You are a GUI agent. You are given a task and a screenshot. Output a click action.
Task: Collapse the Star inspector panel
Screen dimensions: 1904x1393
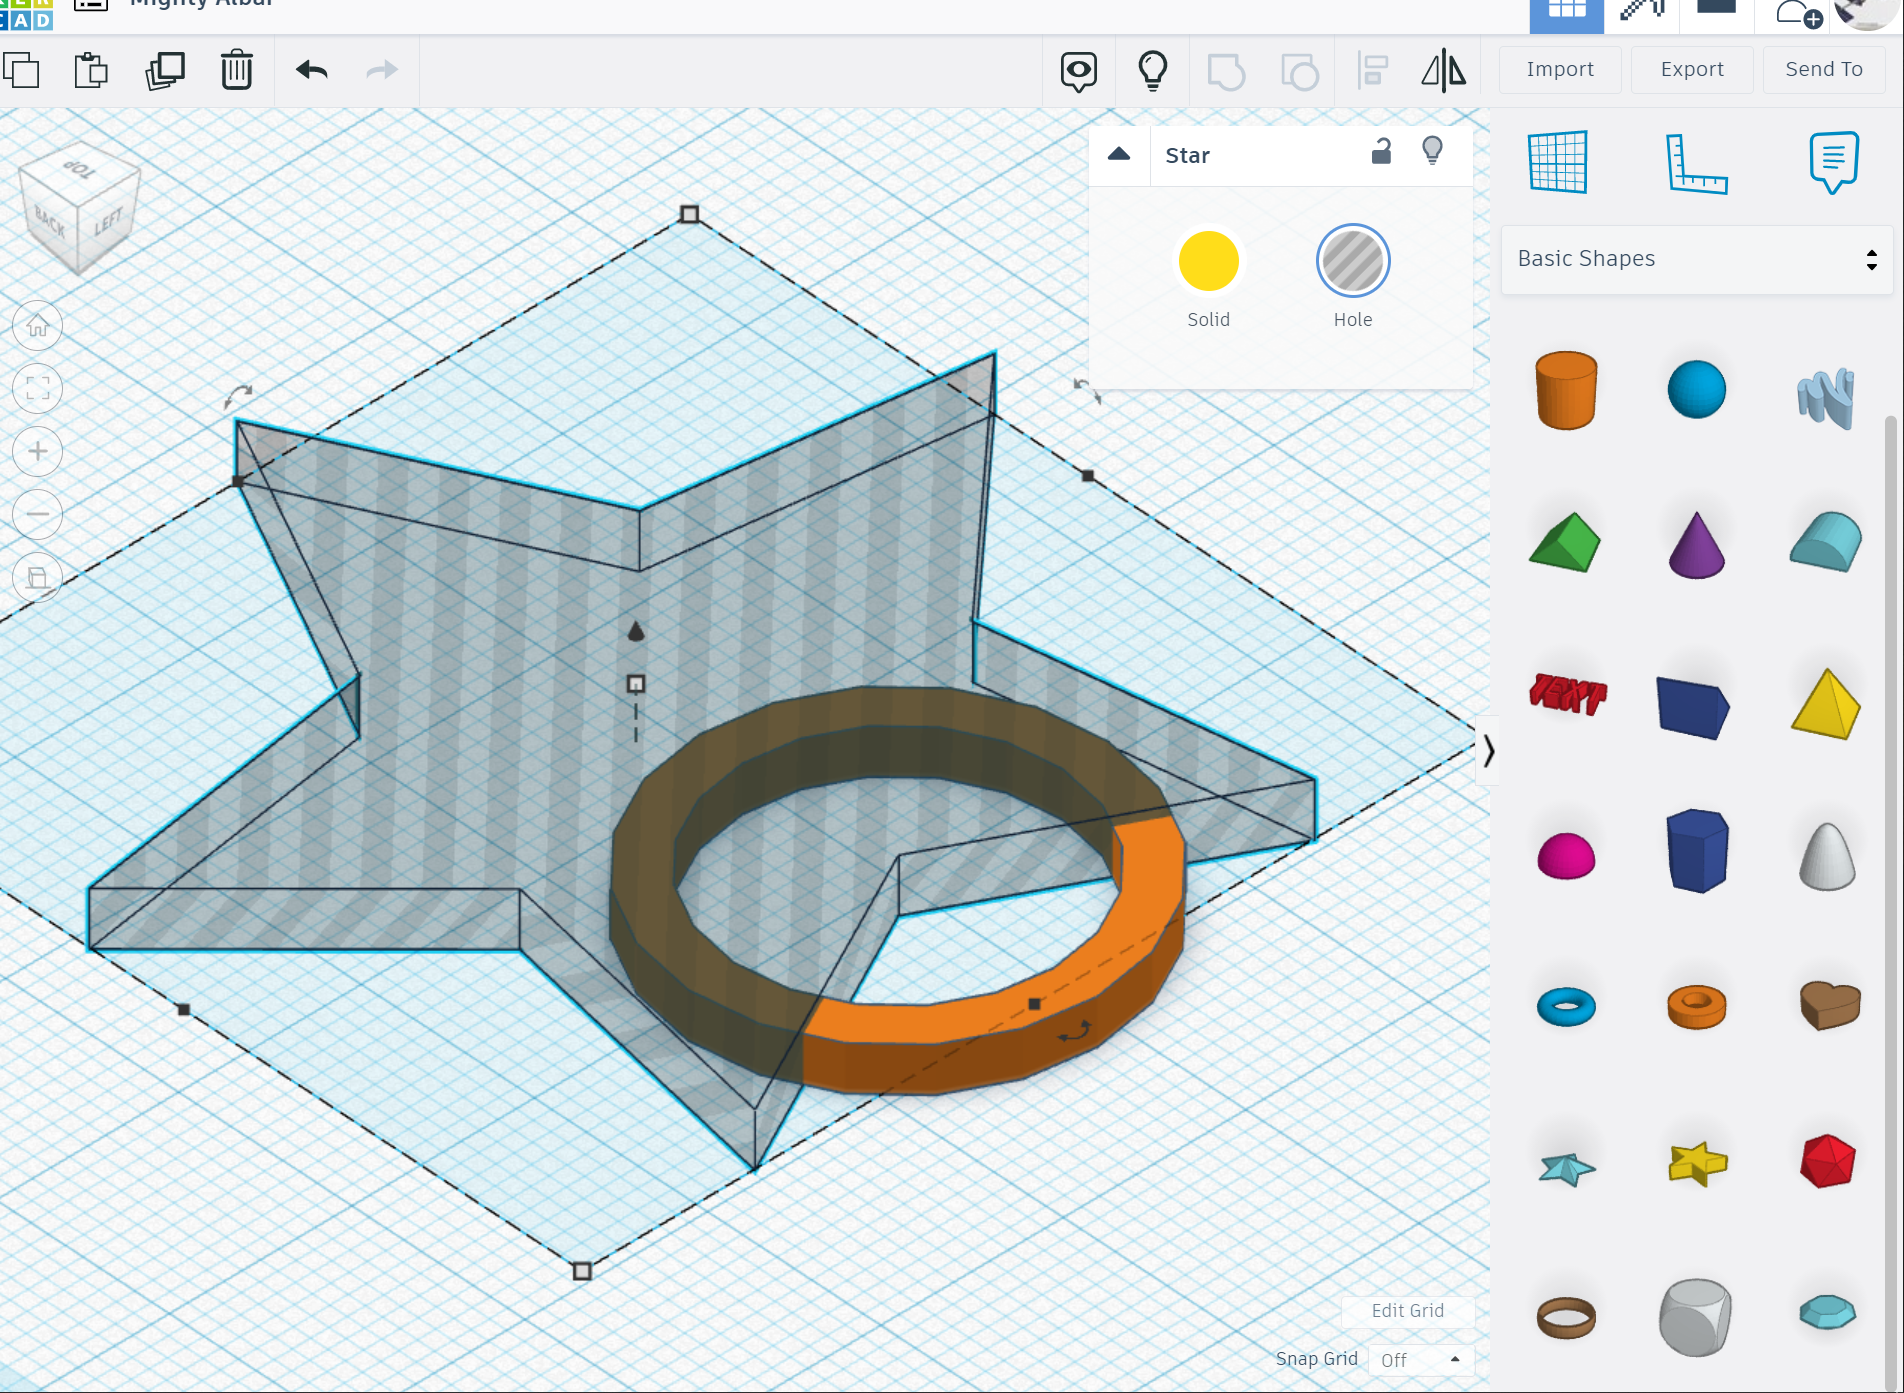tap(1118, 155)
